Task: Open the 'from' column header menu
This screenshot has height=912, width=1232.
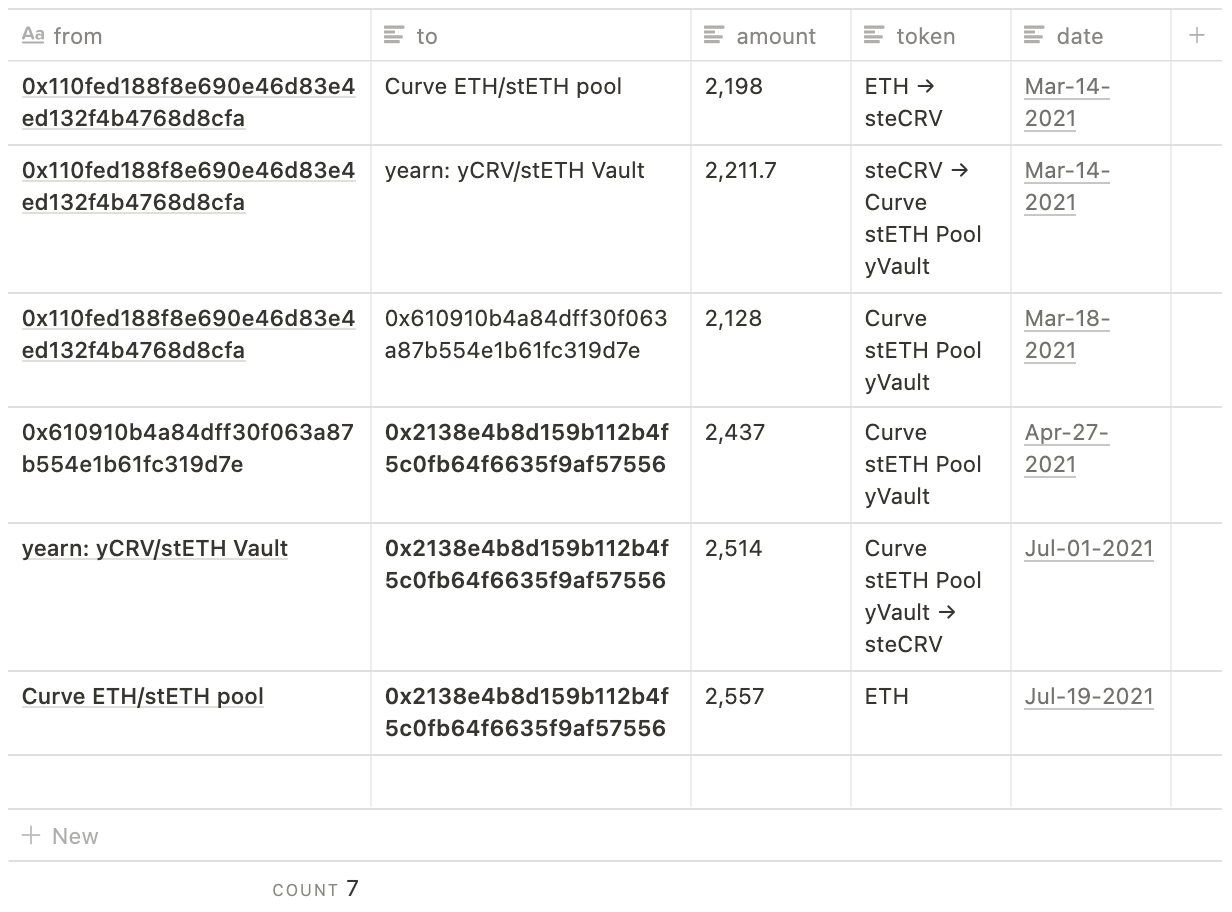Action: [189, 36]
